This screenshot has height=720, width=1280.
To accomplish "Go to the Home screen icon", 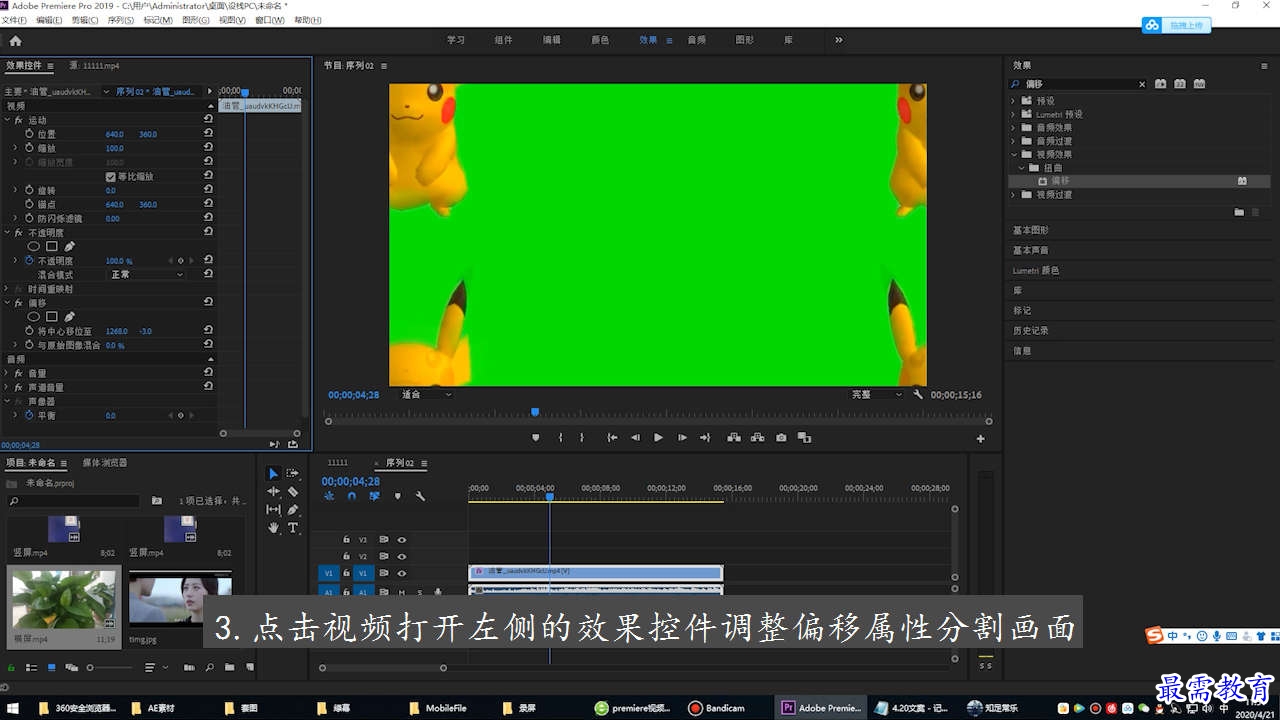I will (15, 41).
